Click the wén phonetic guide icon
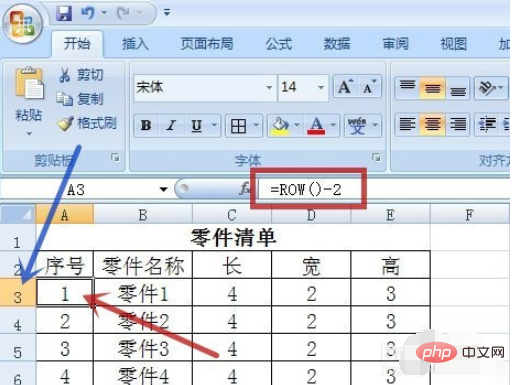515x385 pixels. pyautogui.click(x=357, y=126)
